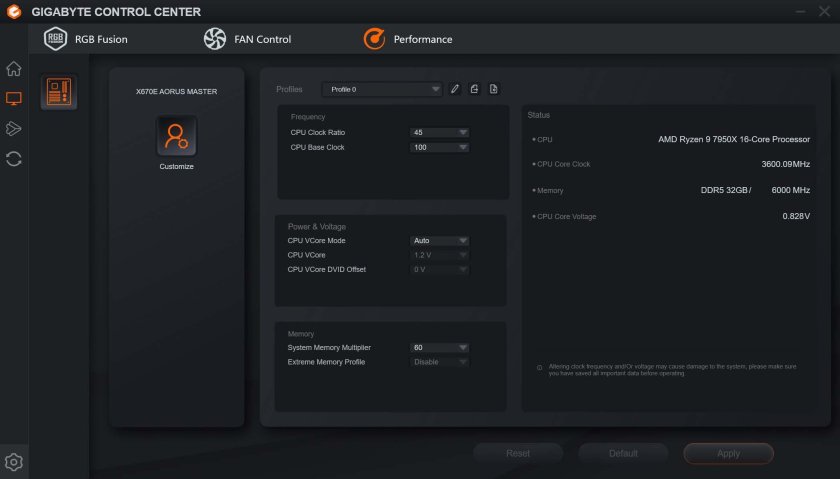Select the Performance tab
This screenshot has width=840, height=479.
[x=408, y=39]
